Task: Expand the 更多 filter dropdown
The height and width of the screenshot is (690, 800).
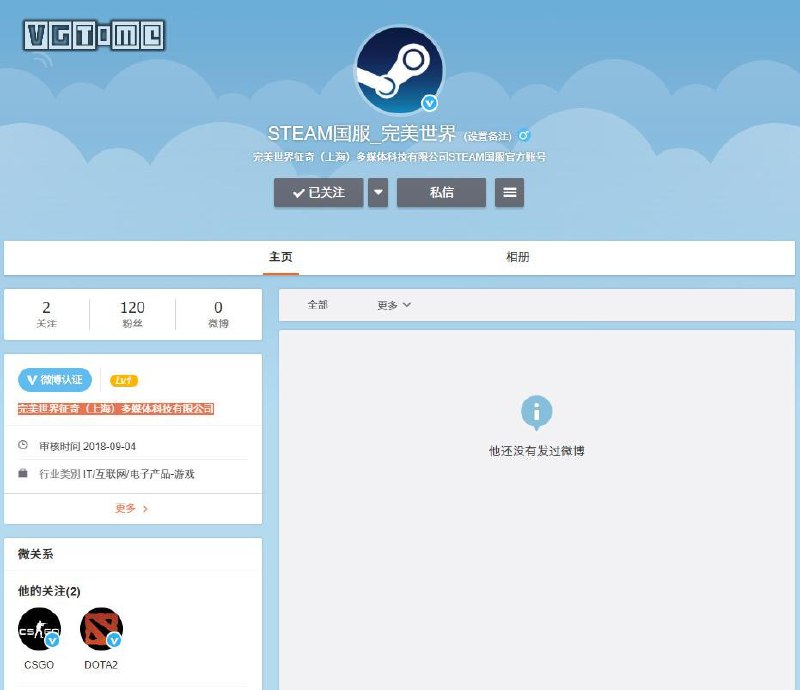Action: coord(394,305)
